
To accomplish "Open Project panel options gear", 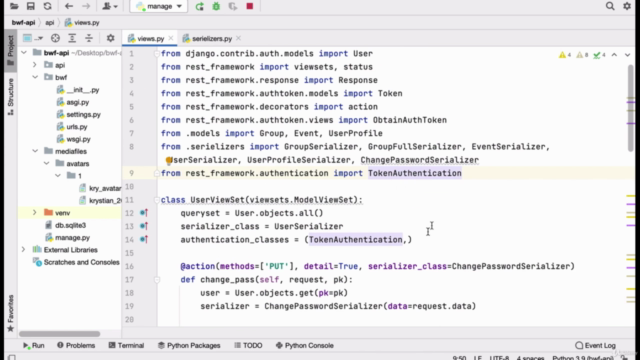I will (x=110, y=38).
